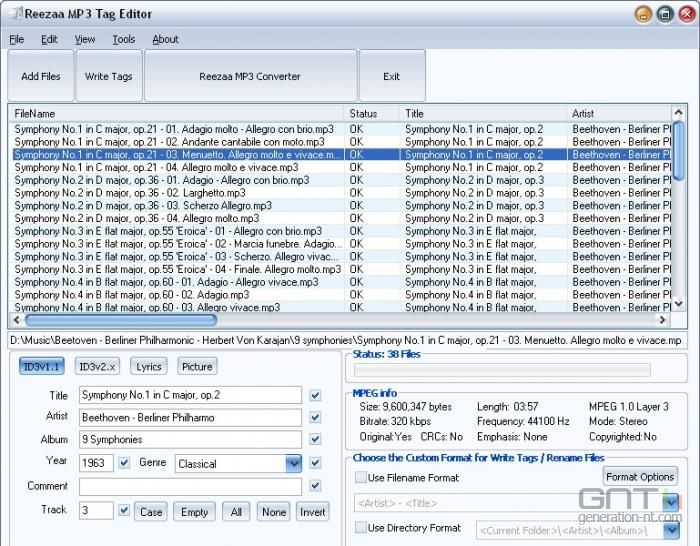Image resolution: width=700 pixels, height=546 pixels.
Task: Enable Use Filename Format checkbox
Action: (361, 477)
